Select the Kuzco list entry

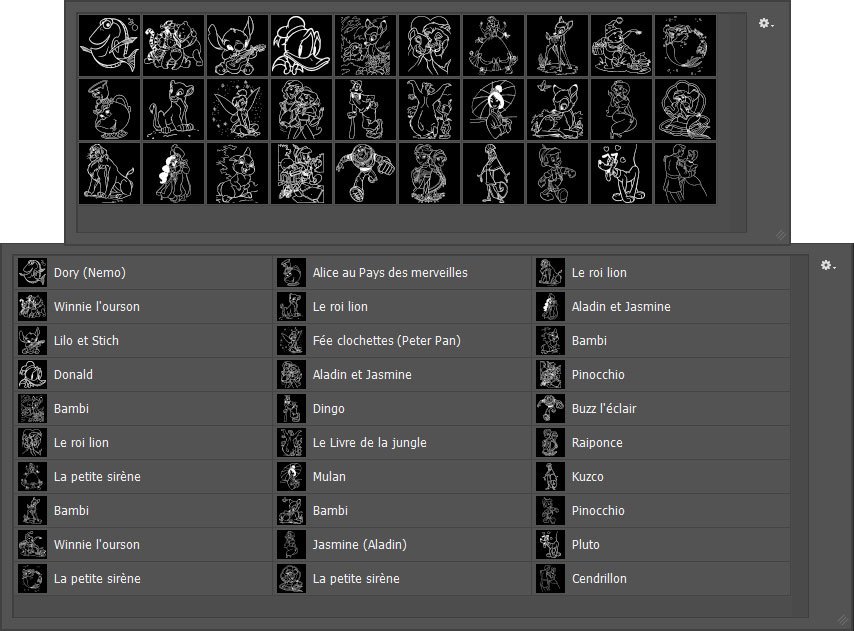point(587,477)
